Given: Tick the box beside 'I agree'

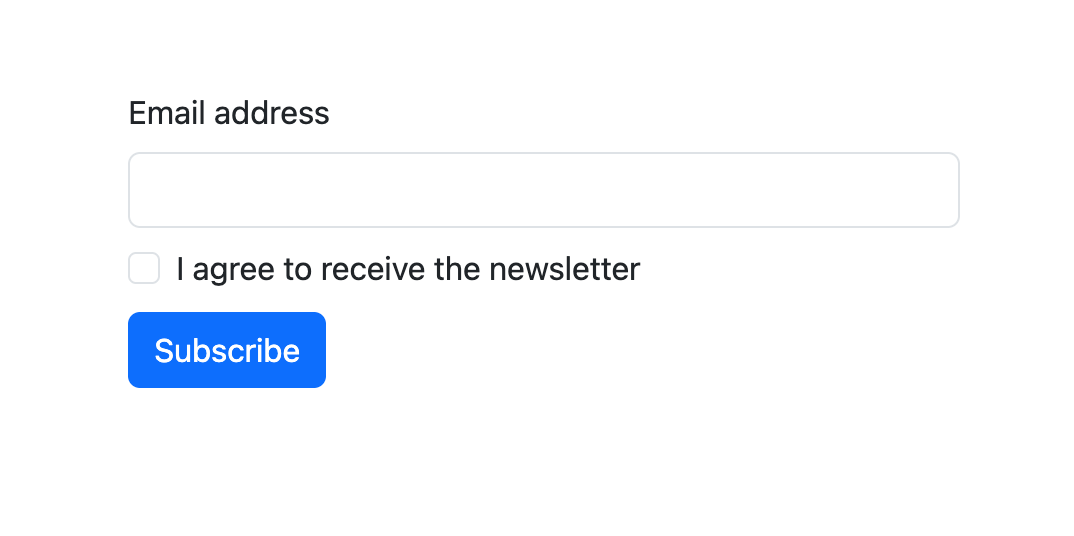Looking at the screenshot, I should click(144, 269).
